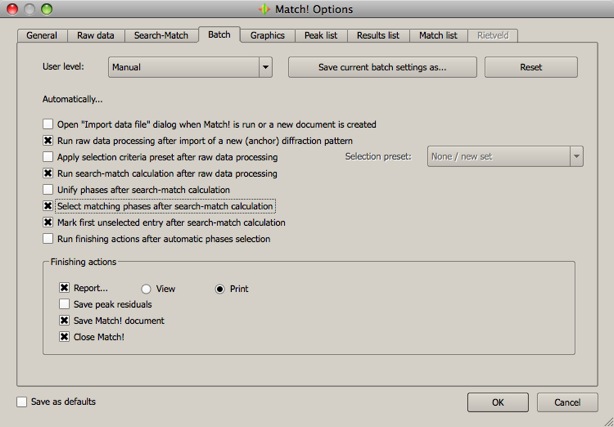Click Save current batch settings as button

[x=383, y=67]
